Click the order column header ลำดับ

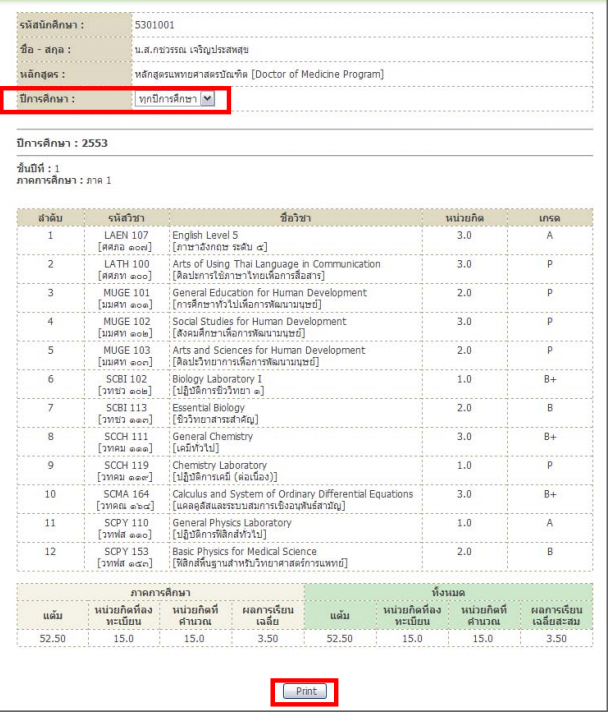click(x=51, y=218)
